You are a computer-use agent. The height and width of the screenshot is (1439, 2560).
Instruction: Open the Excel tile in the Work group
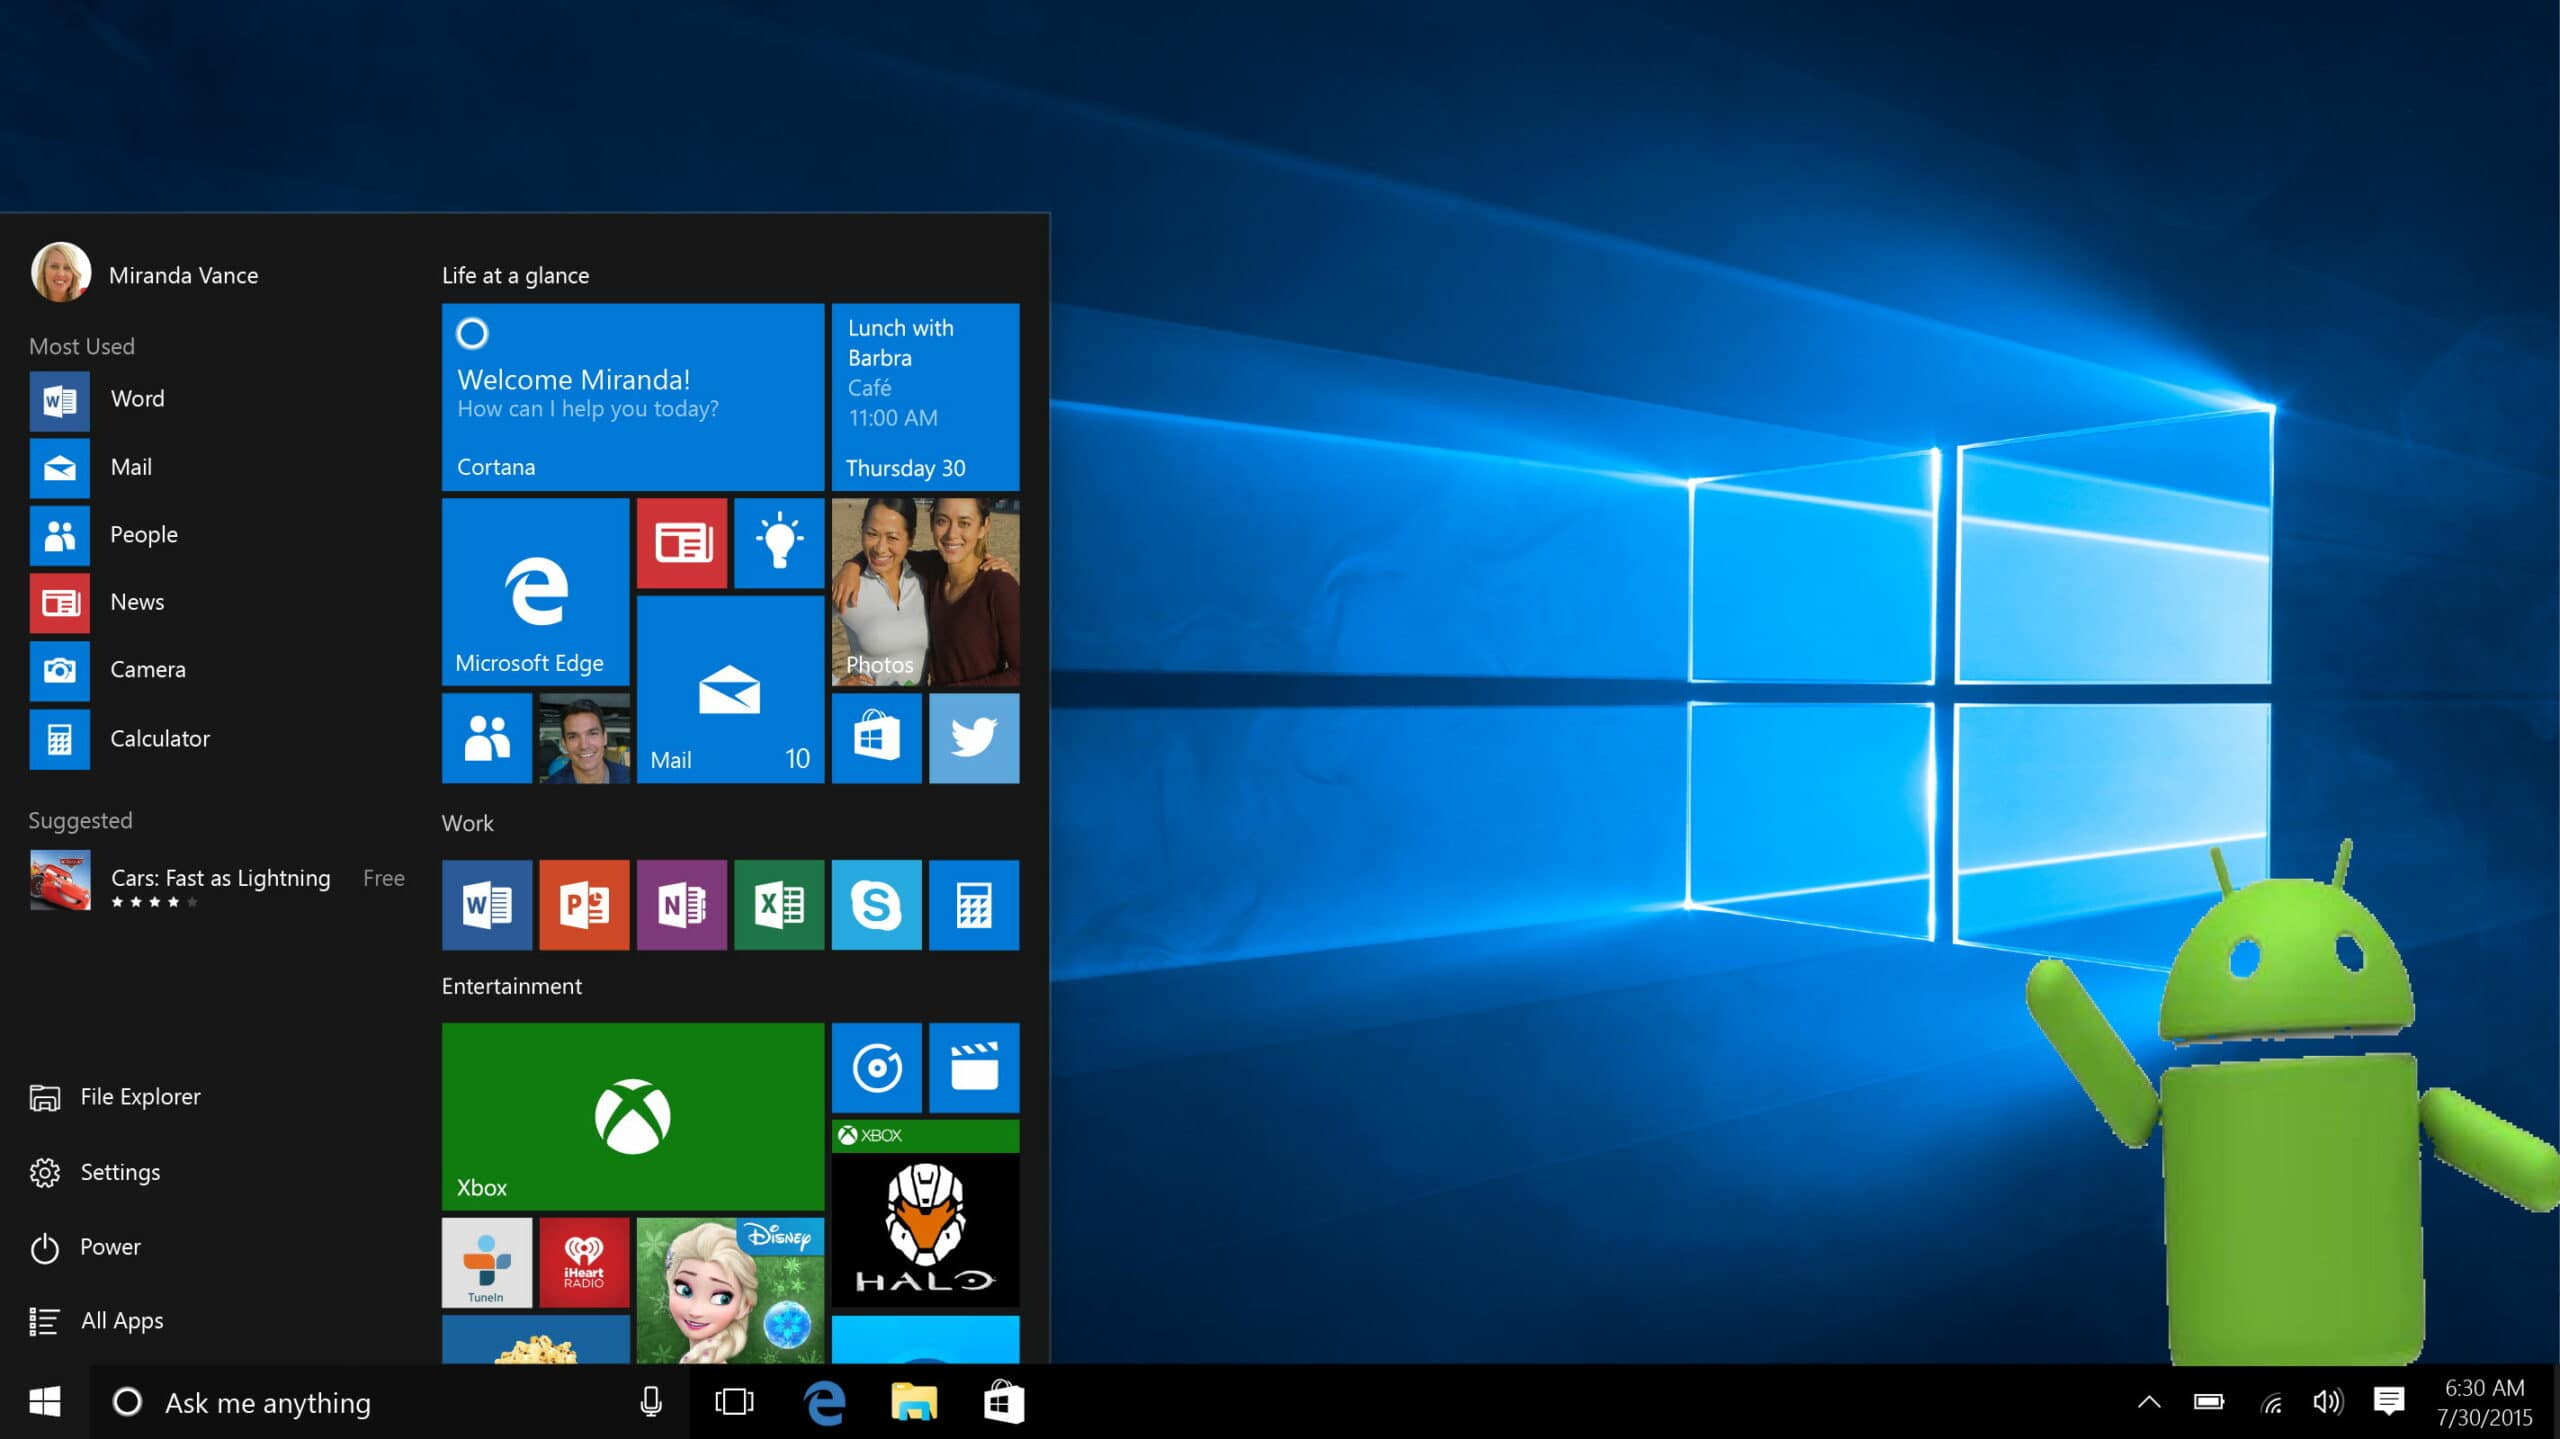click(x=779, y=905)
